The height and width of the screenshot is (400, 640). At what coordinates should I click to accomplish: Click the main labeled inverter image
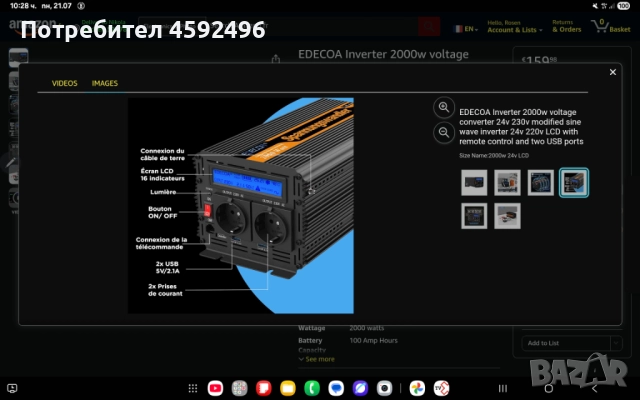click(241, 205)
